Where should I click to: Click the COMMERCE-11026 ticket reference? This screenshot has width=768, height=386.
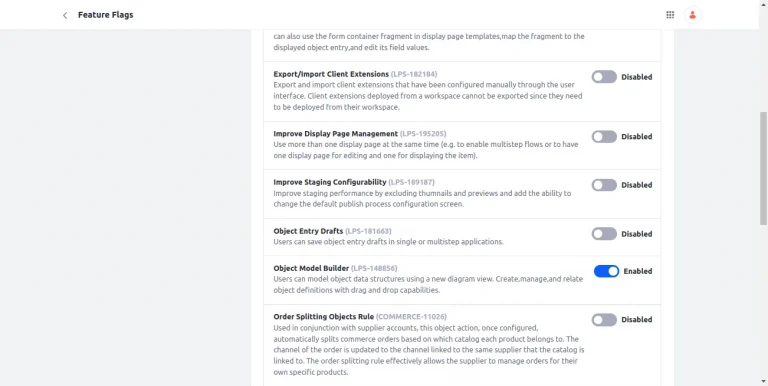(411, 317)
